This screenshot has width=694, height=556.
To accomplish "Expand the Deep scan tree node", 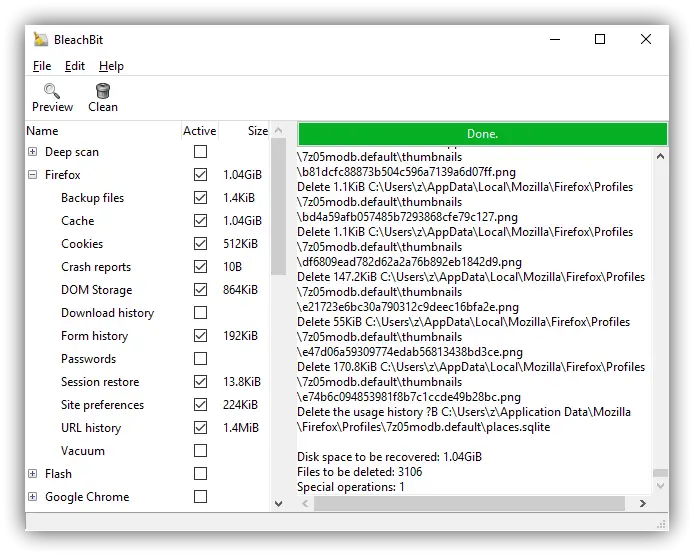I will (32, 152).
